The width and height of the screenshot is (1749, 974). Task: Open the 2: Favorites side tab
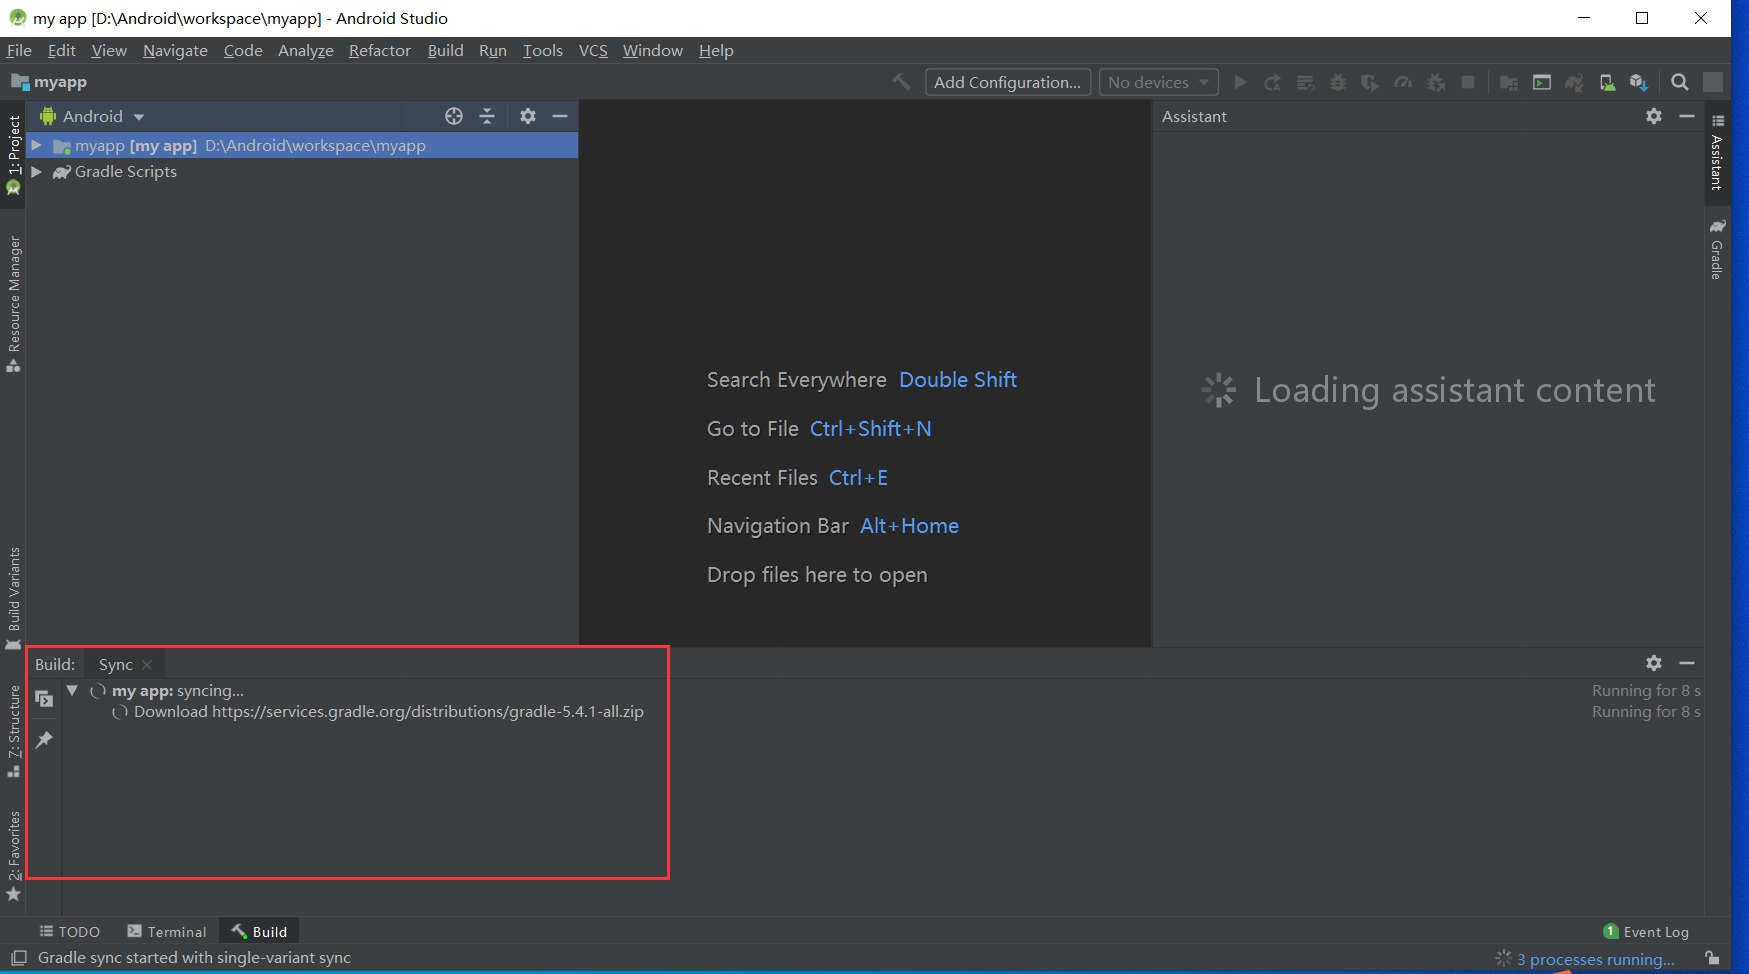click(13, 856)
